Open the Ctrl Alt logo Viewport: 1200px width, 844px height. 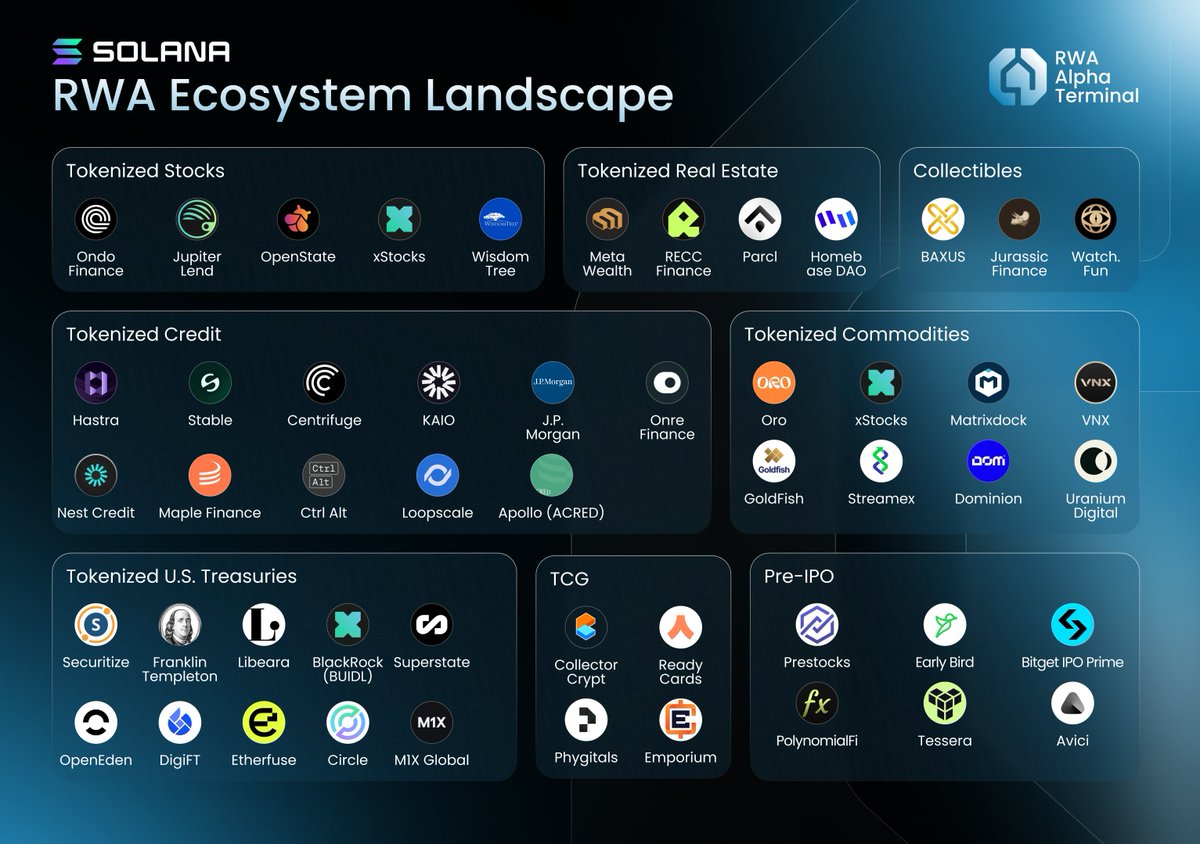324,475
